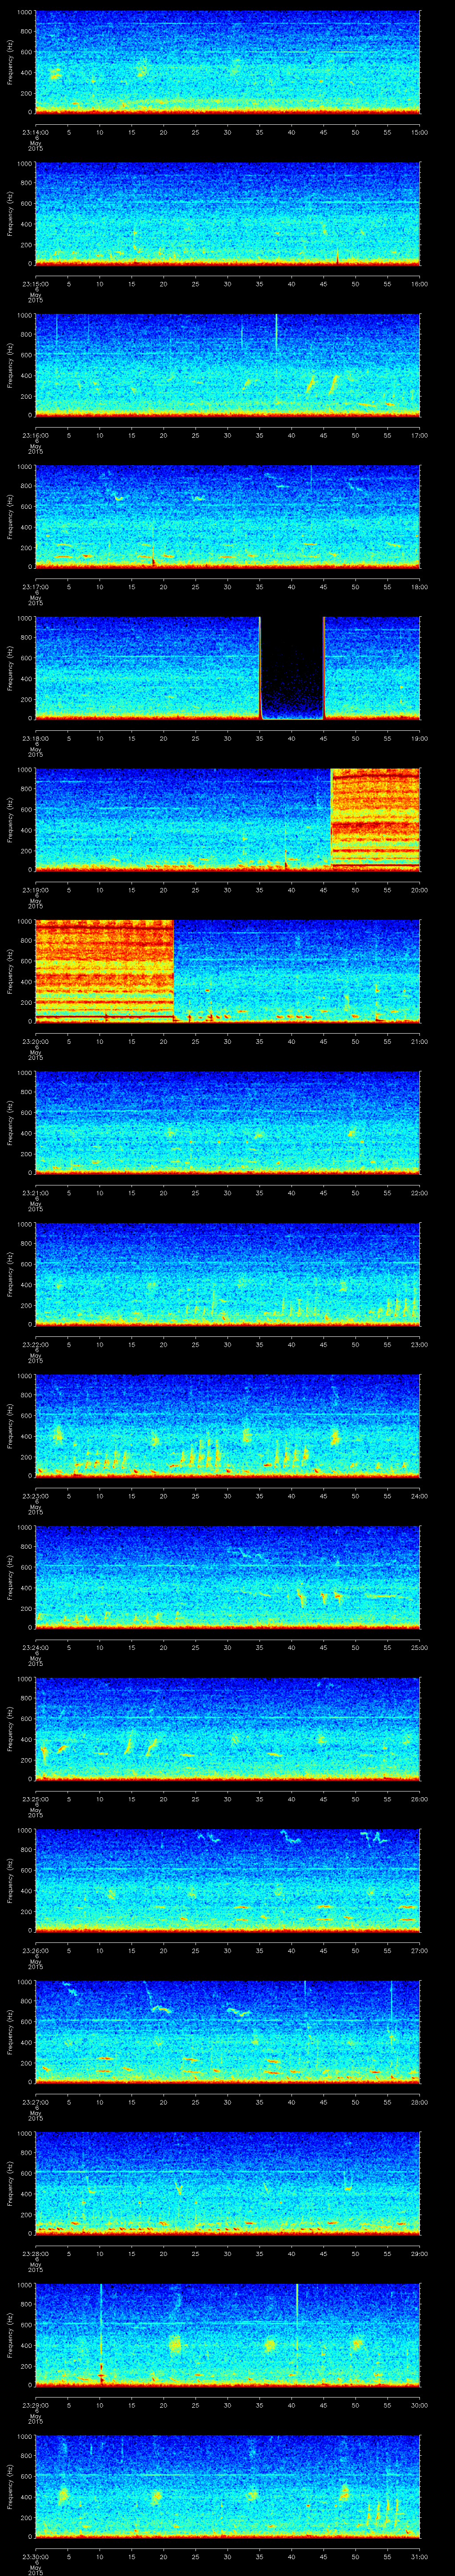Viewport: 455px width, 2576px height.
Task: Click the '23:29:00' start time label
Action: [35, 2405]
